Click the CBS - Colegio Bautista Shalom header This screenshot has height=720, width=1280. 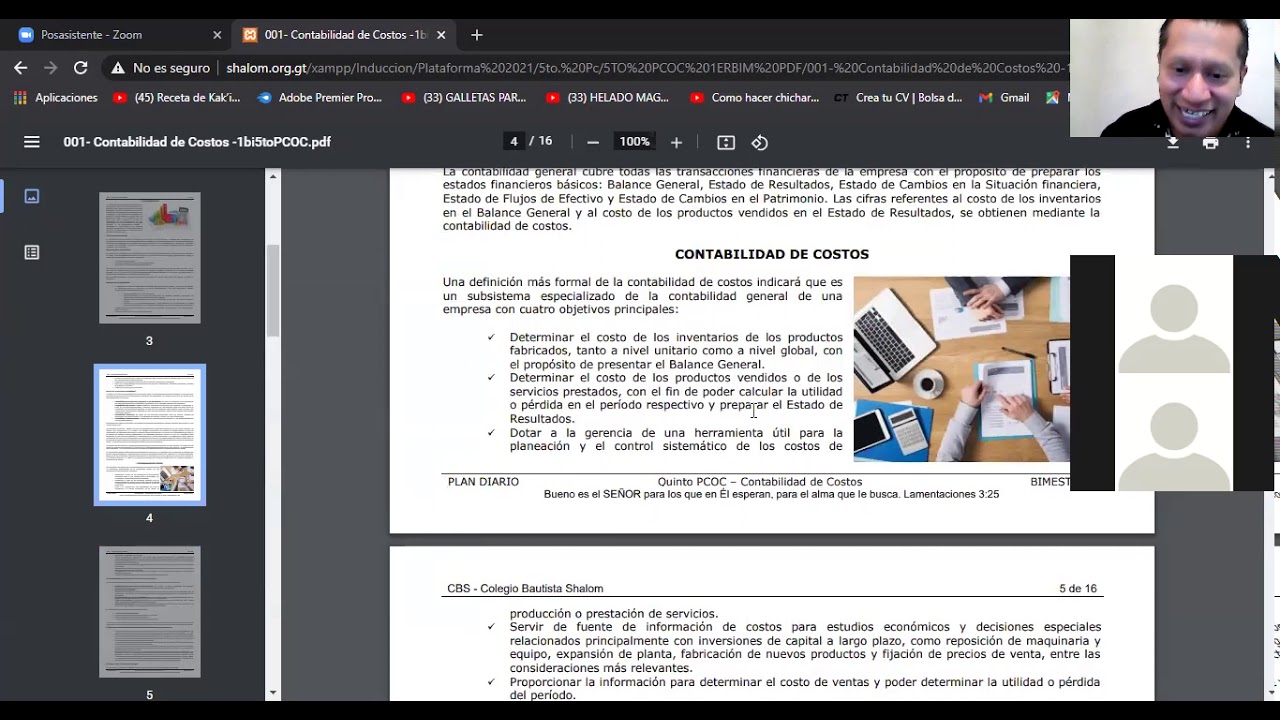(x=525, y=589)
